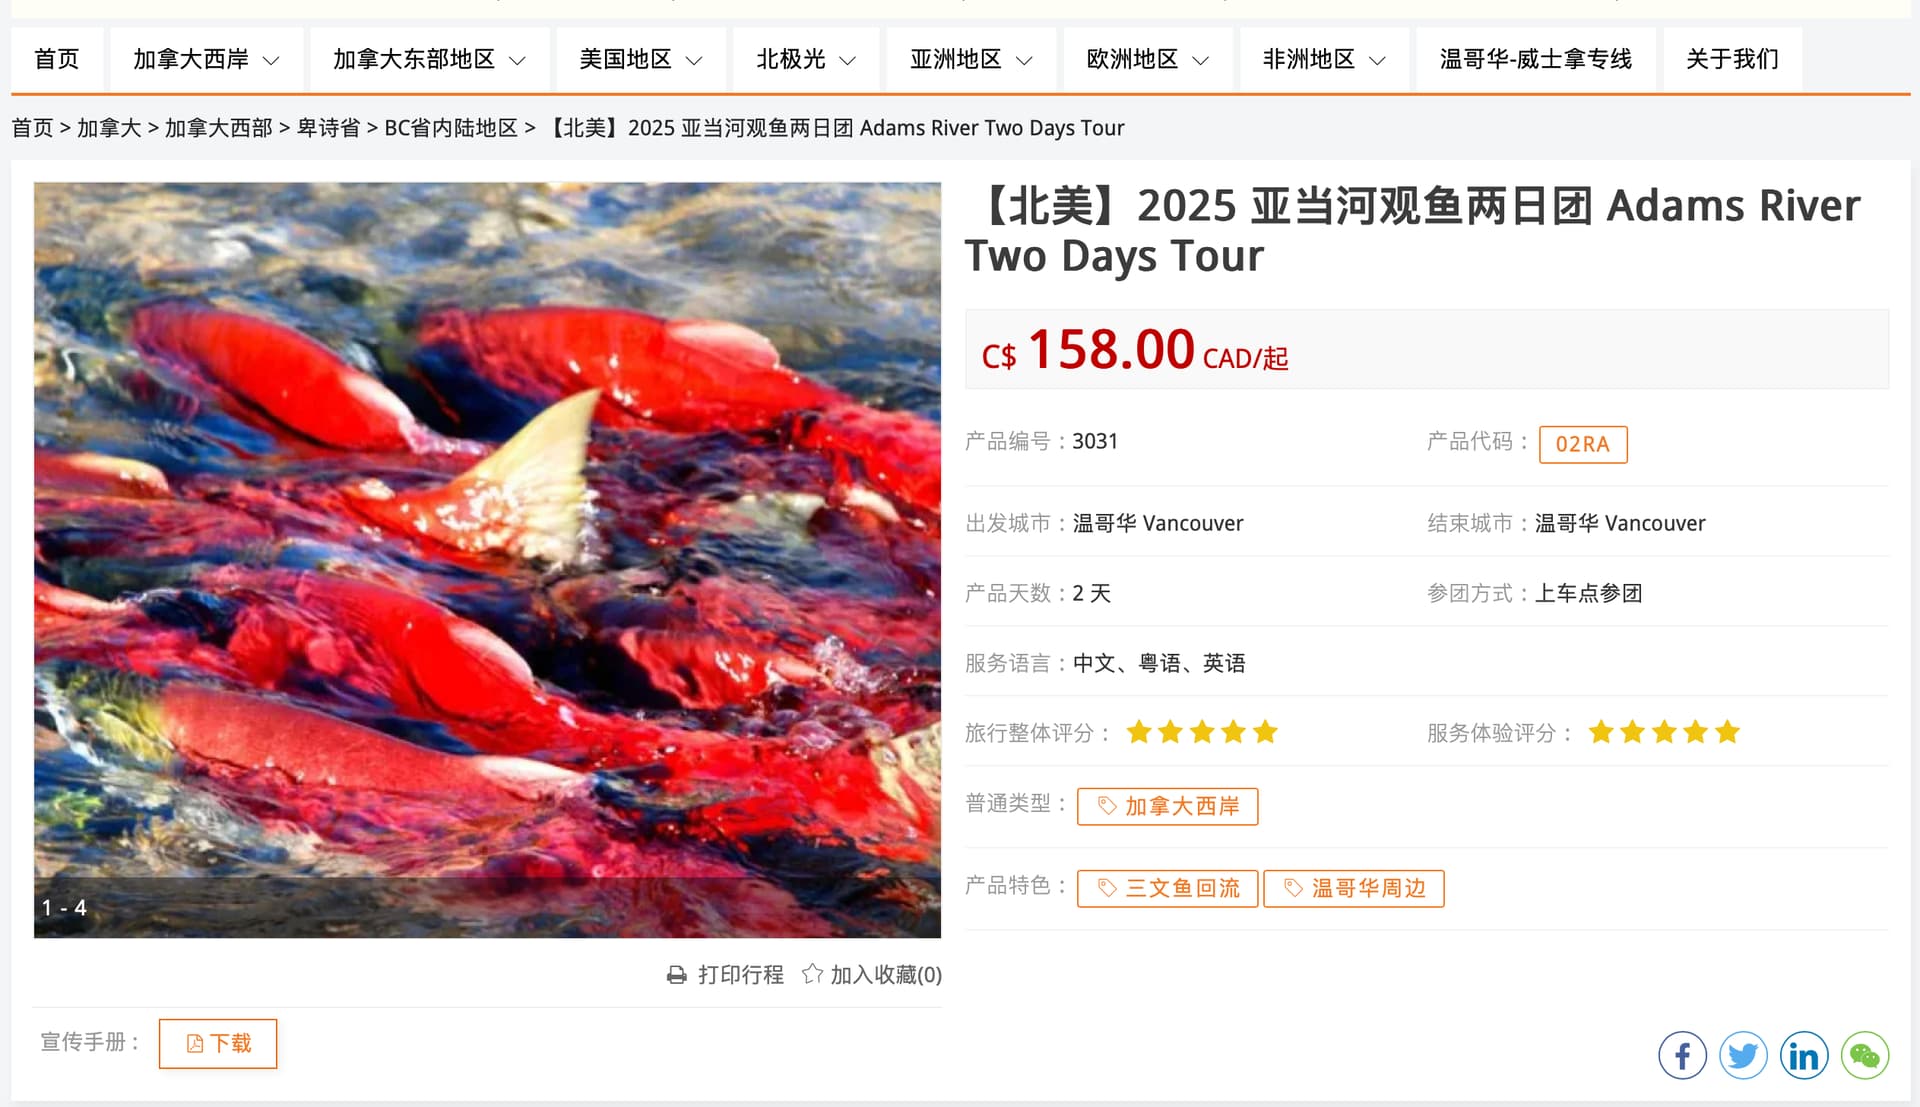Click the star icon to 加入收藏
The image size is (1920, 1107).
[812, 974]
